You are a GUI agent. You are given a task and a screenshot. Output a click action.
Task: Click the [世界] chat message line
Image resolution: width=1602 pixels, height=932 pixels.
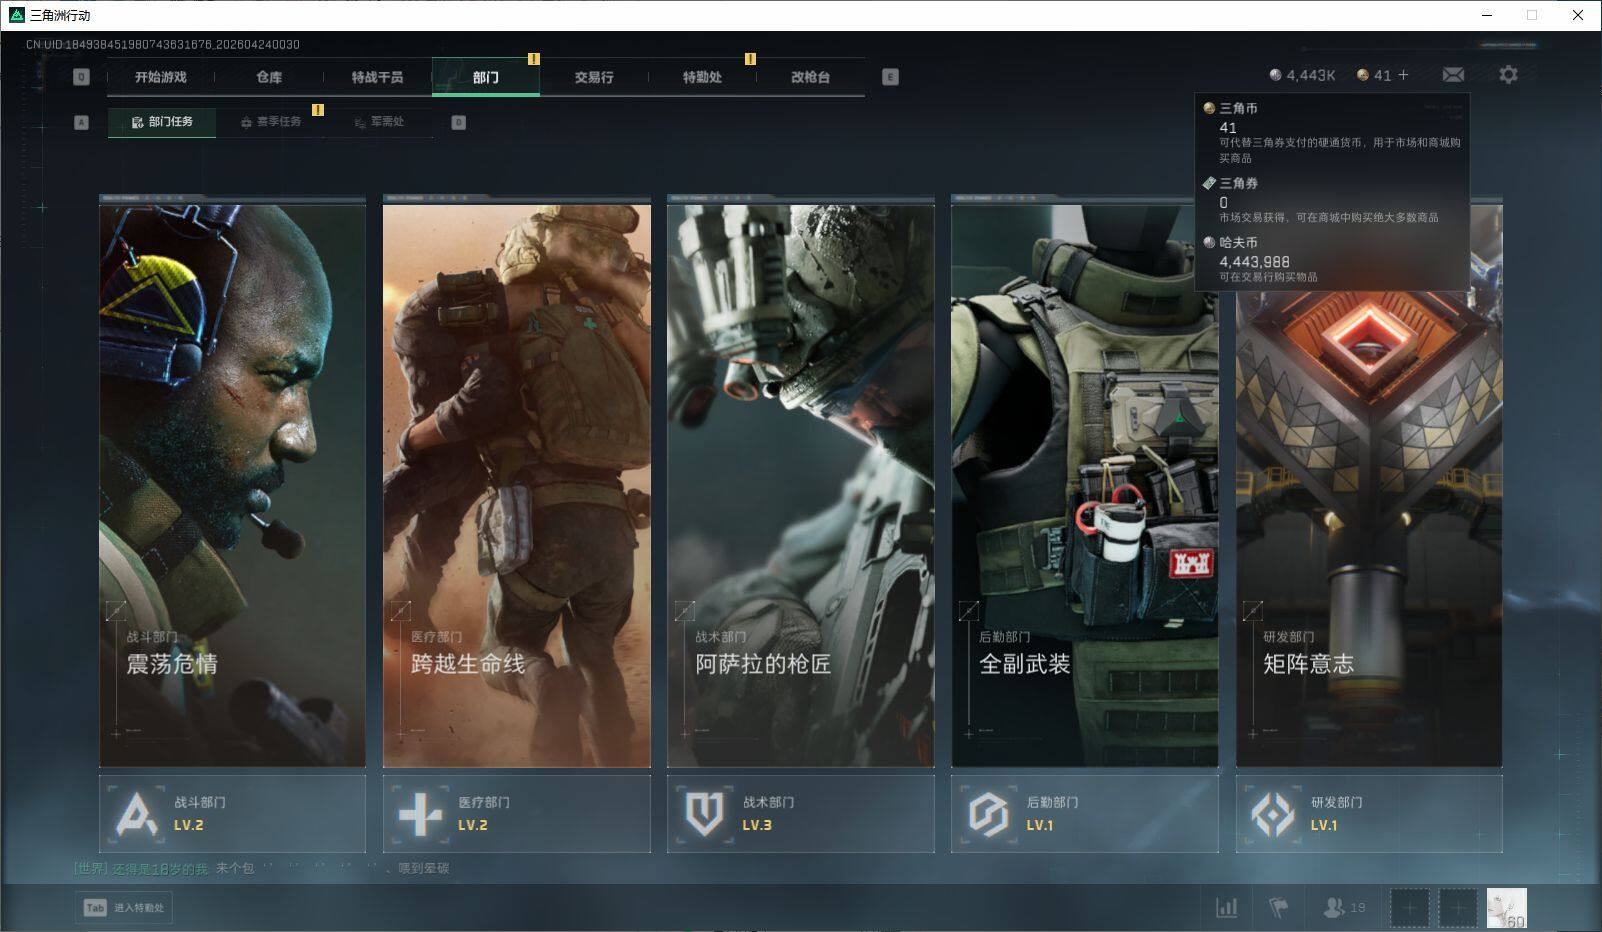pyautogui.click(x=261, y=868)
